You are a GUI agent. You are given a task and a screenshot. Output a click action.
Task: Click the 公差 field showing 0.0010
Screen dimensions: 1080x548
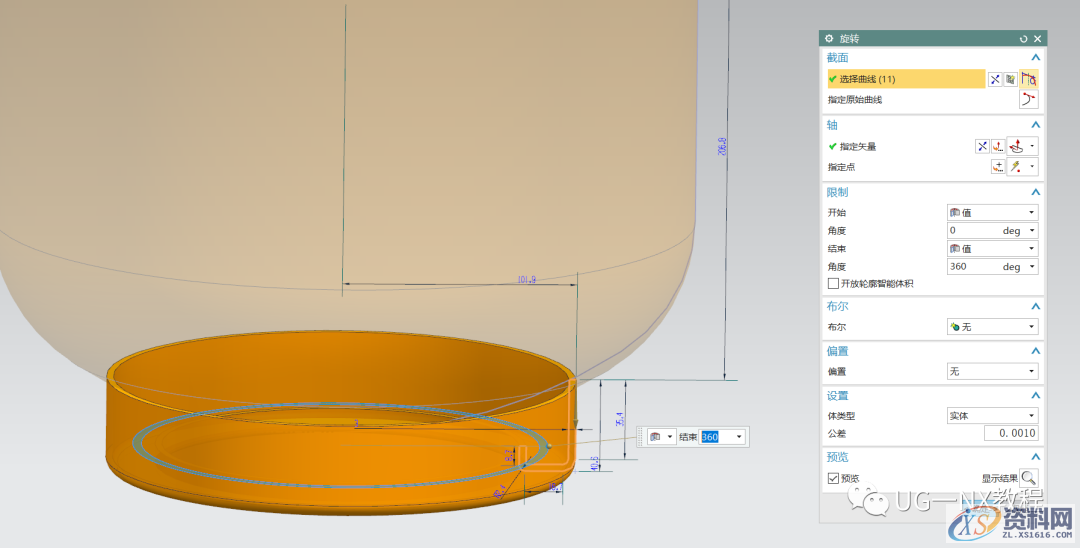point(1010,433)
